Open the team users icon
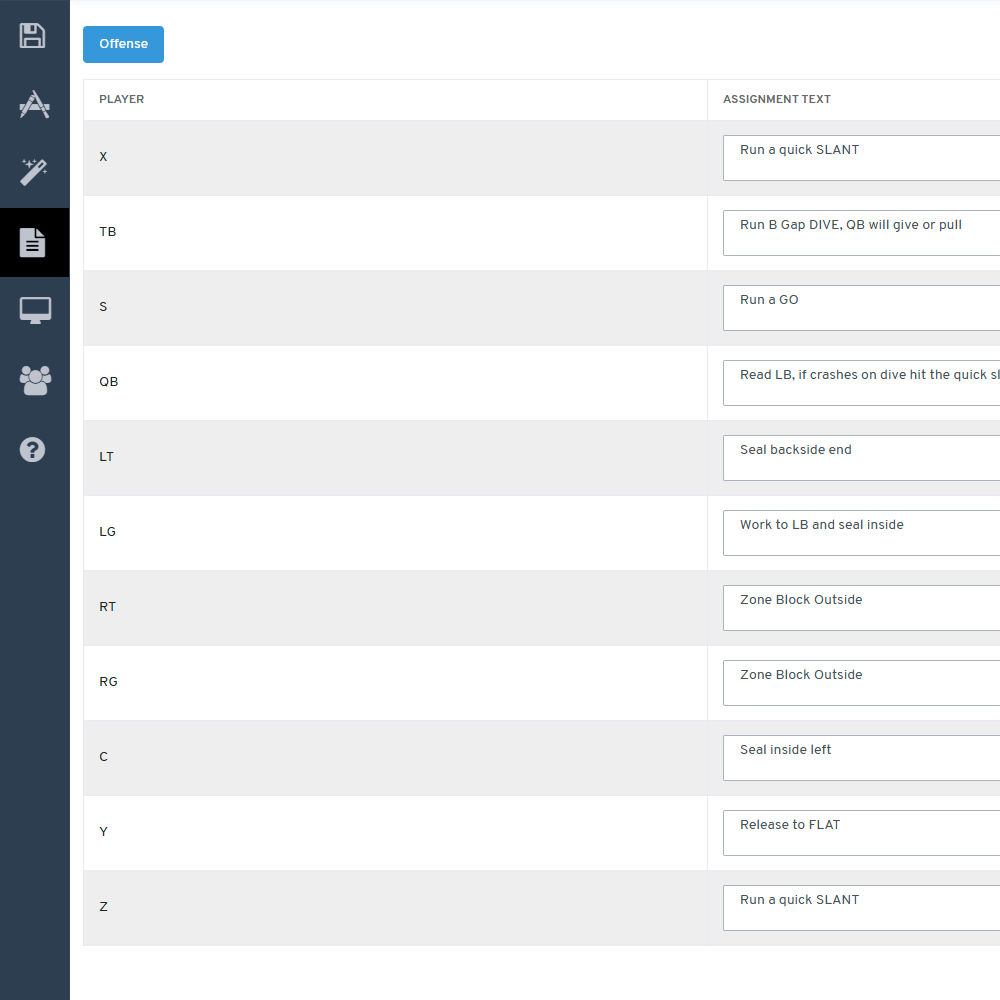This screenshot has width=1000, height=1000. (x=35, y=381)
